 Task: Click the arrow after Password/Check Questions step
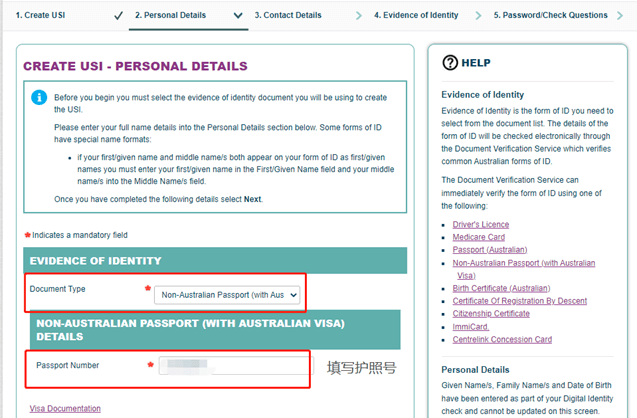click(x=620, y=16)
